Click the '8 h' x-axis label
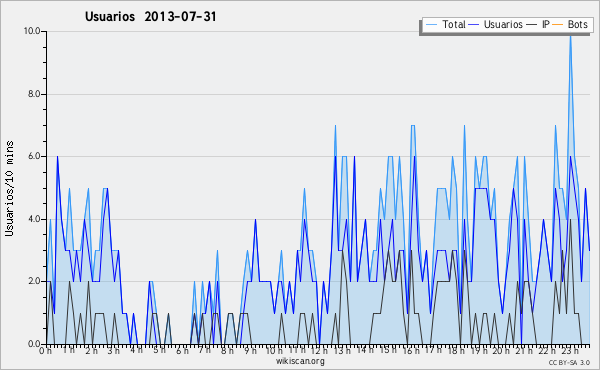 227,351
